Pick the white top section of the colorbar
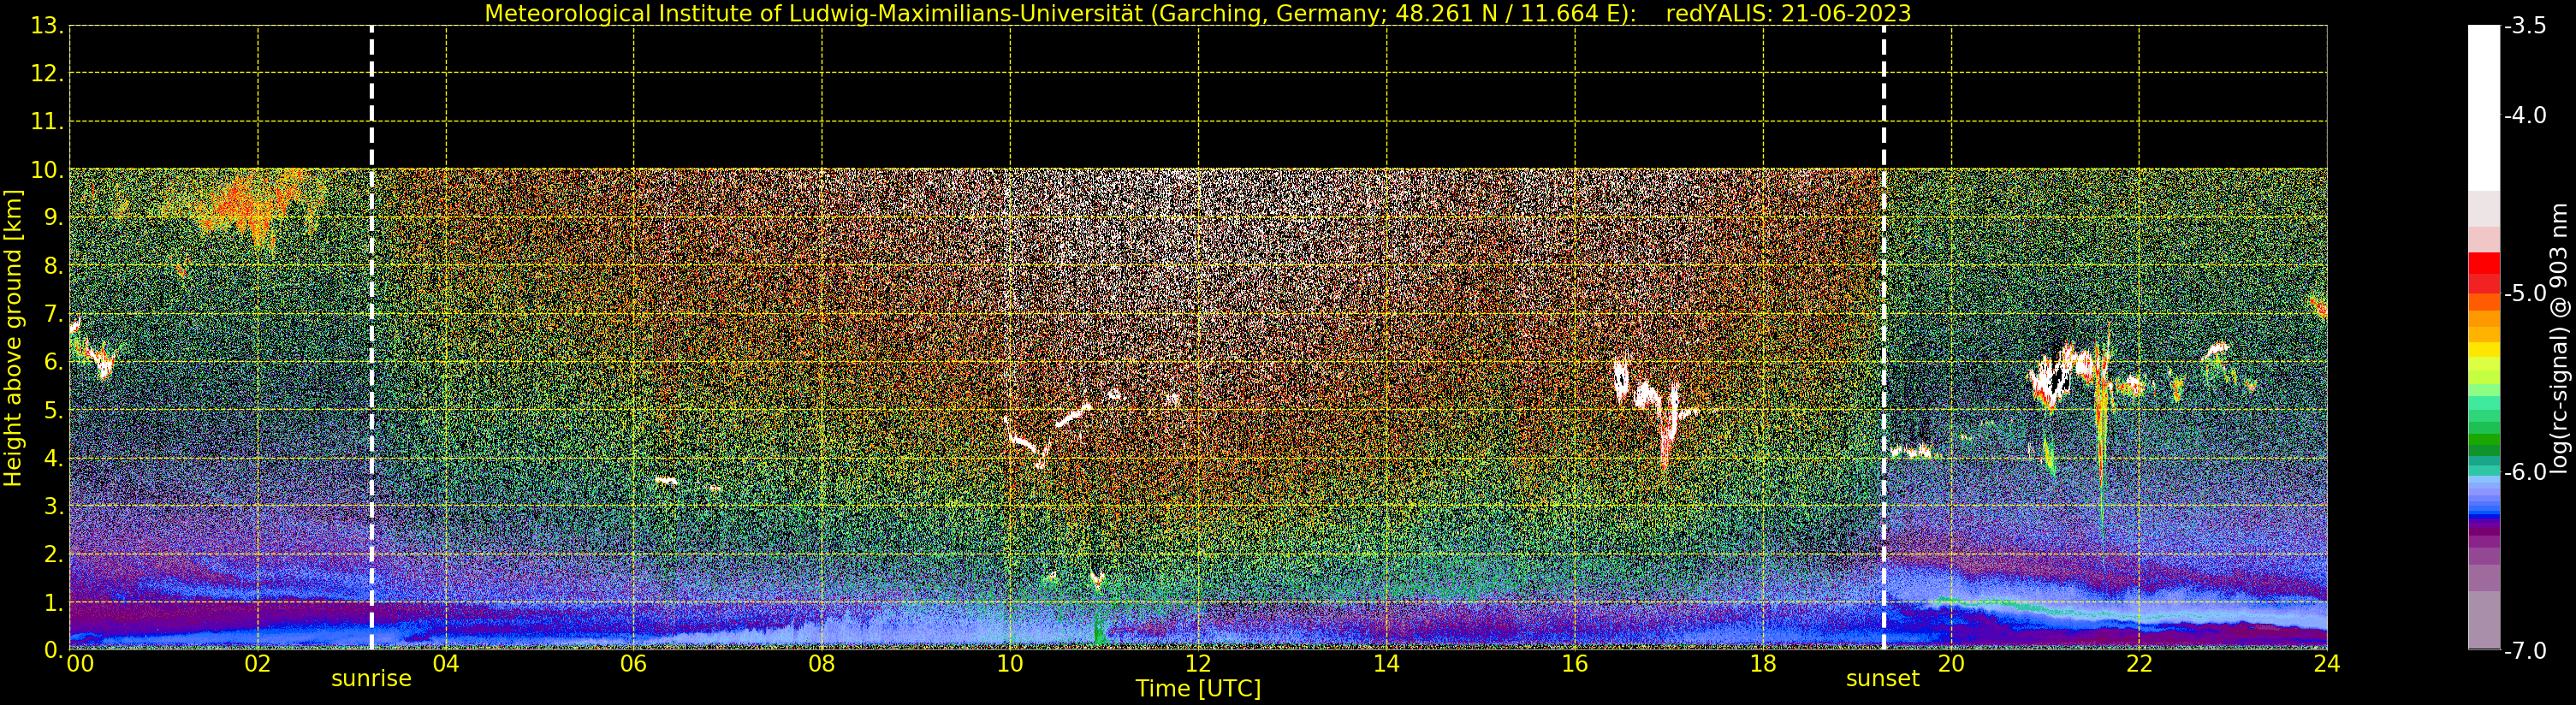This screenshot has height=705, width=2576. pyautogui.click(x=2483, y=107)
